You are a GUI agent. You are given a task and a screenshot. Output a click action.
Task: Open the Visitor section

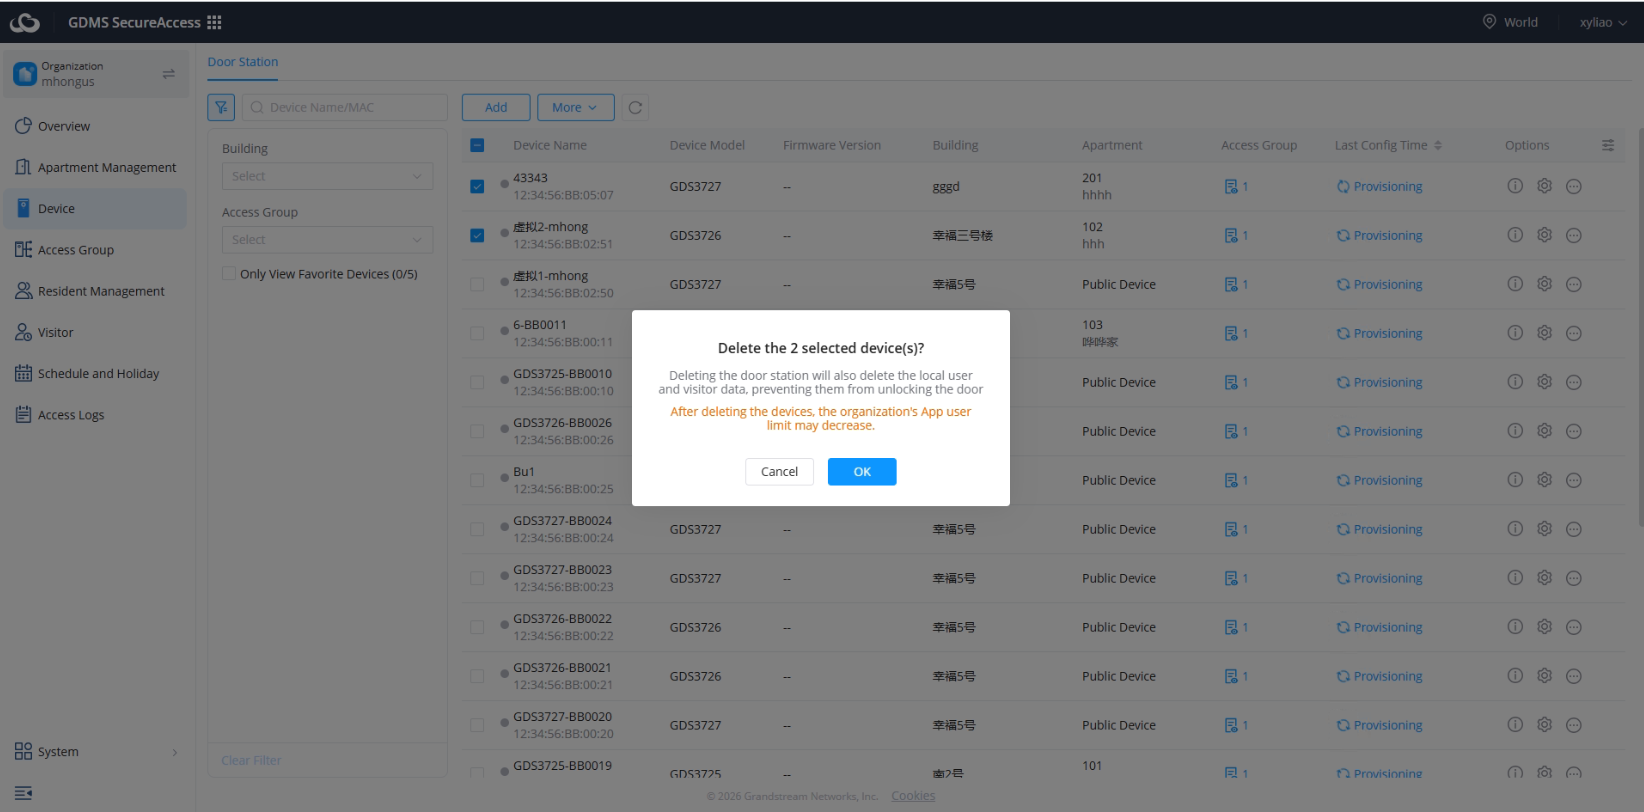[96, 332]
